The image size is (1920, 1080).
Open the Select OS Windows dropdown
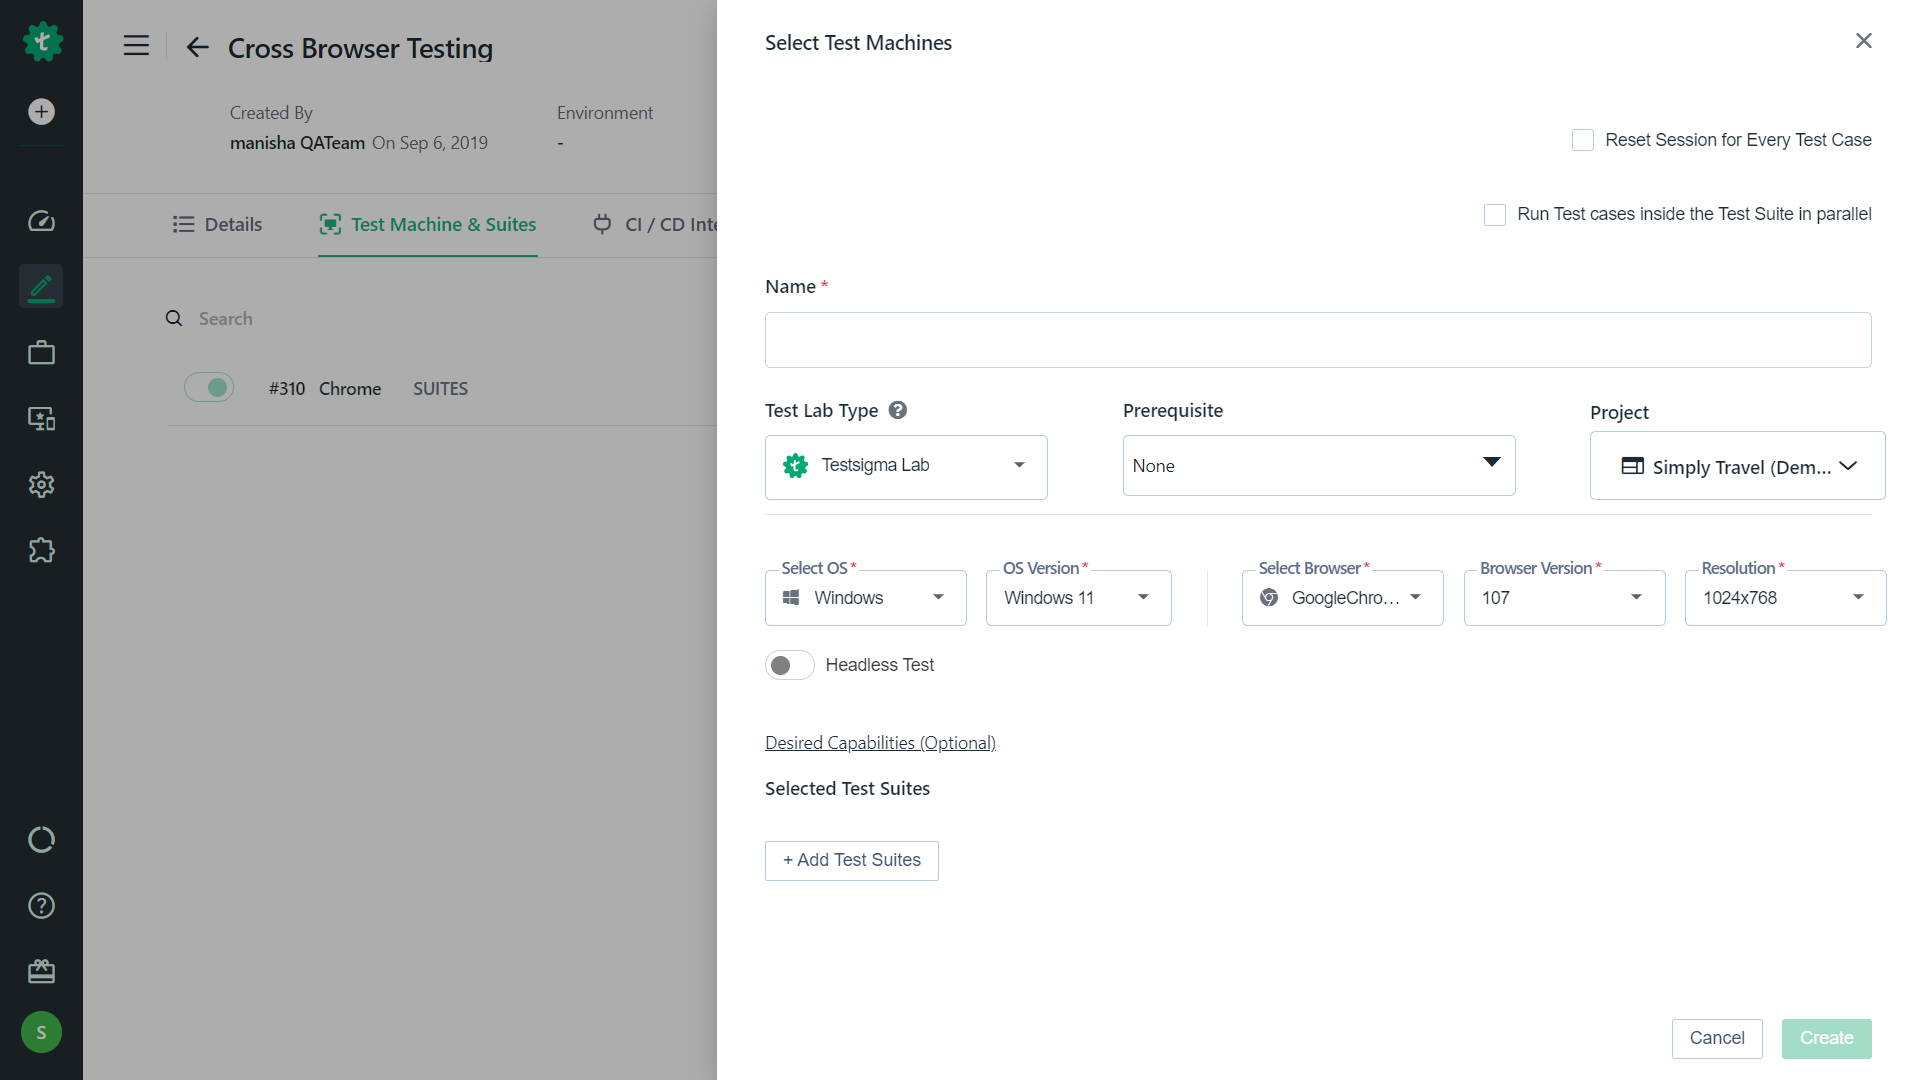(x=866, y=598)
